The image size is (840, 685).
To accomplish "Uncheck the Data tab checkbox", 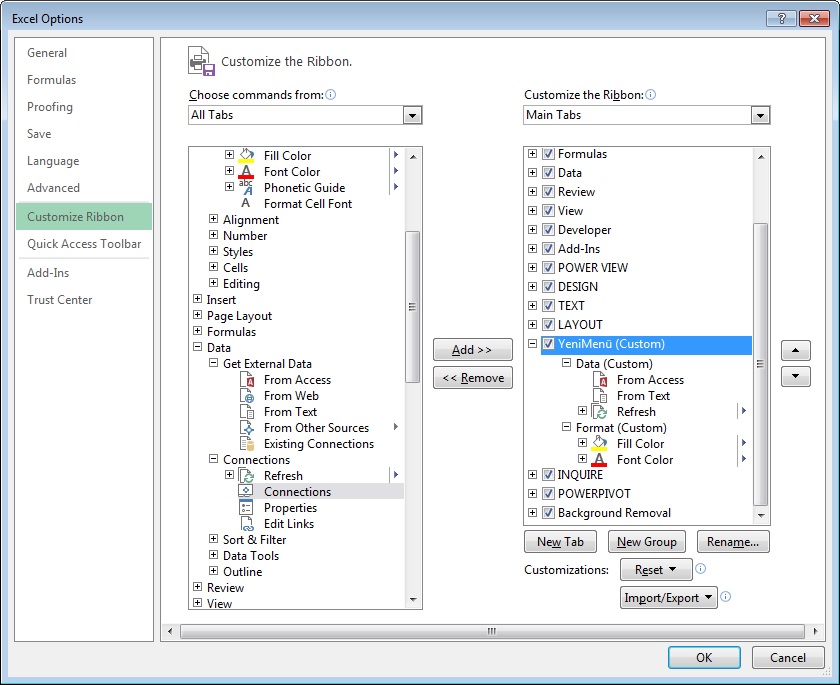I will (x=548, y=172).
